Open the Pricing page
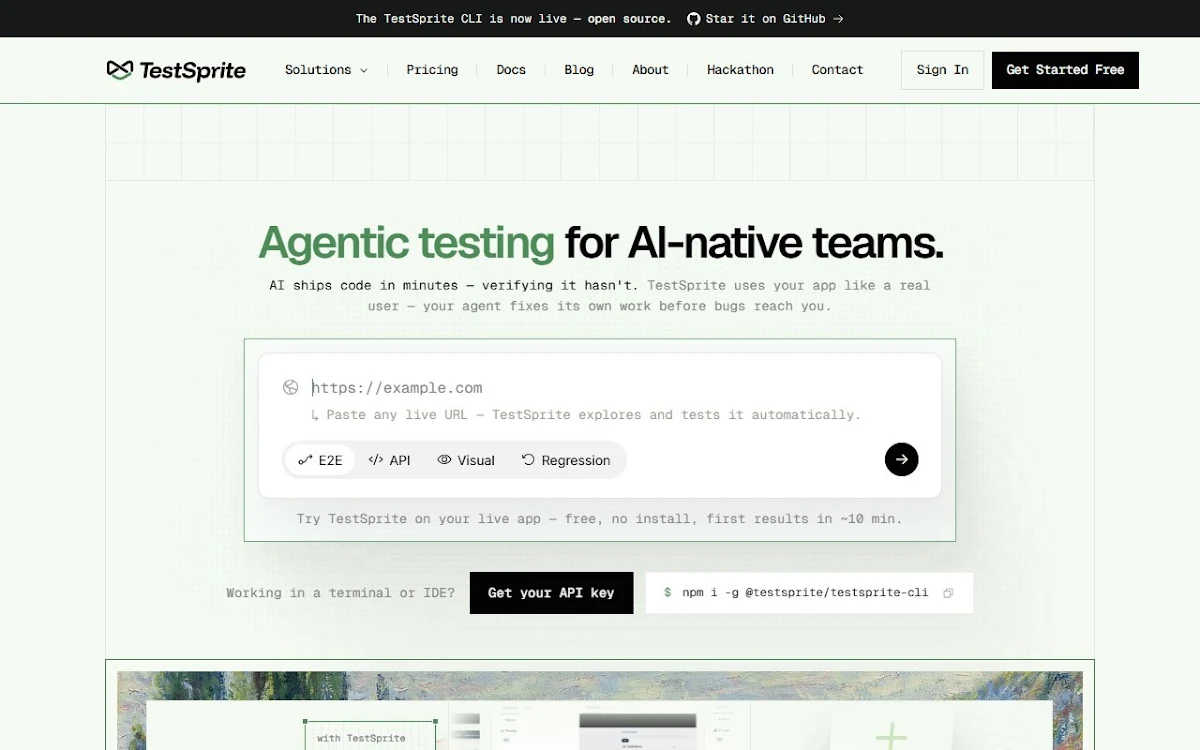 tap(432, 70)
